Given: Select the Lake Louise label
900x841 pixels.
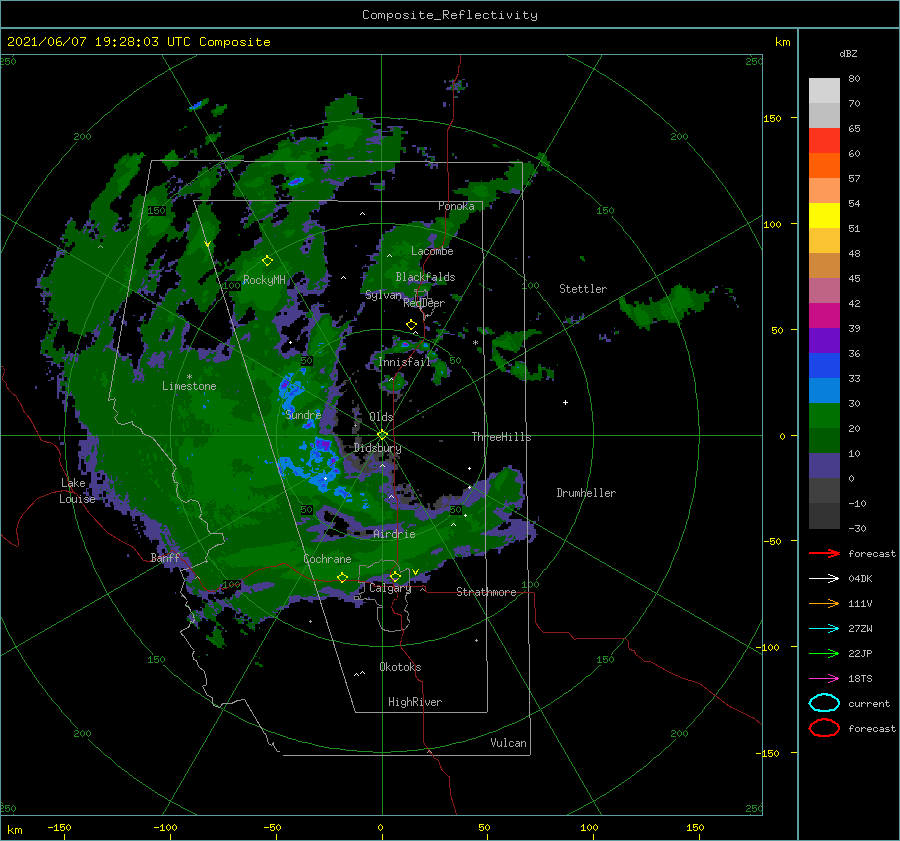Looking at the screenshot, I should 77,491.
